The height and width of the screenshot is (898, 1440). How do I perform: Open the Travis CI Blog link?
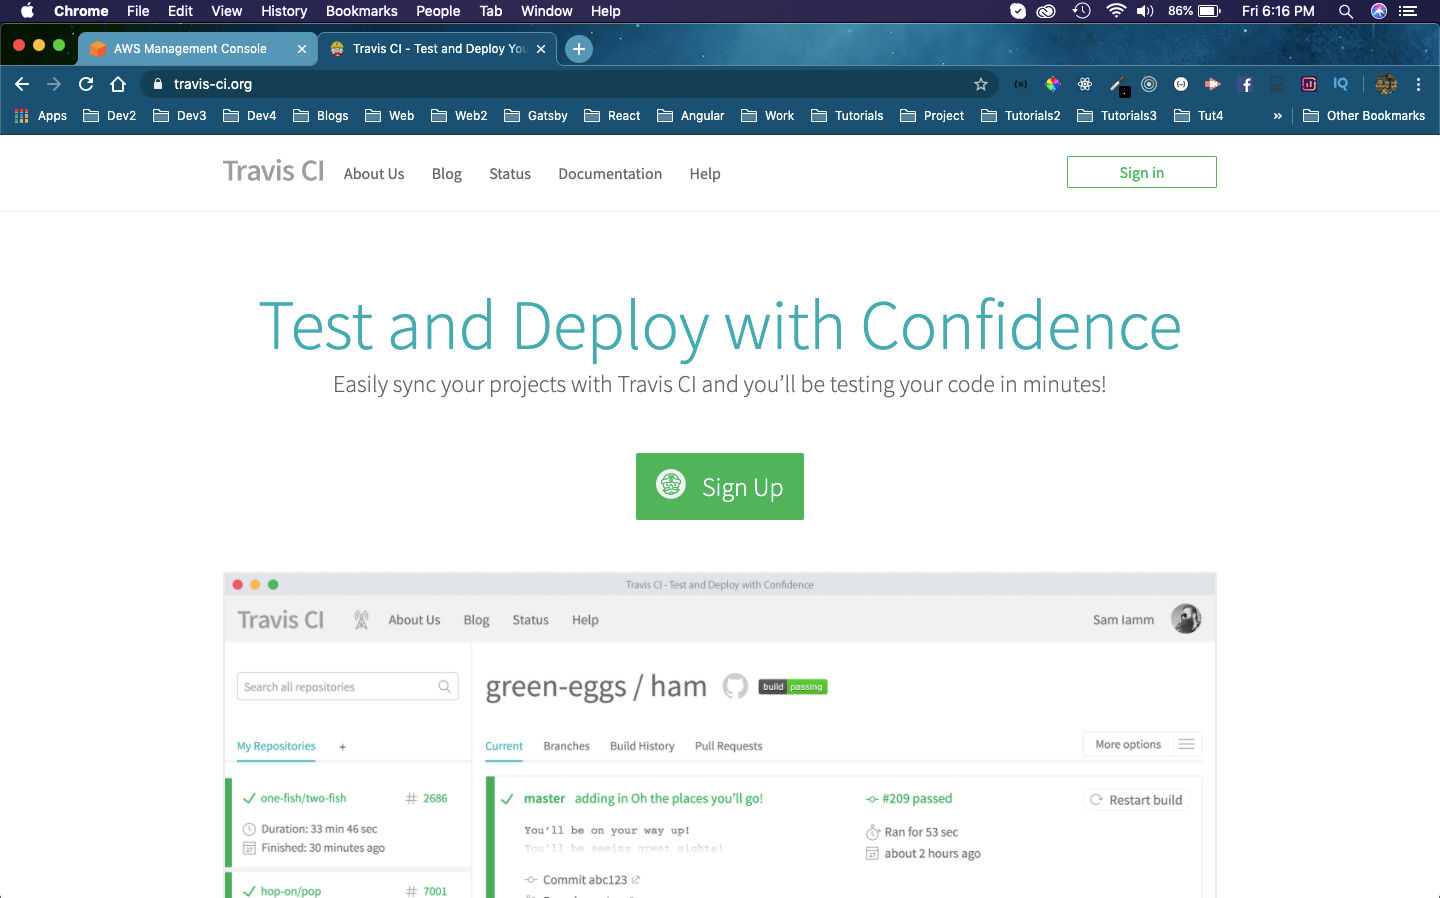447,174
